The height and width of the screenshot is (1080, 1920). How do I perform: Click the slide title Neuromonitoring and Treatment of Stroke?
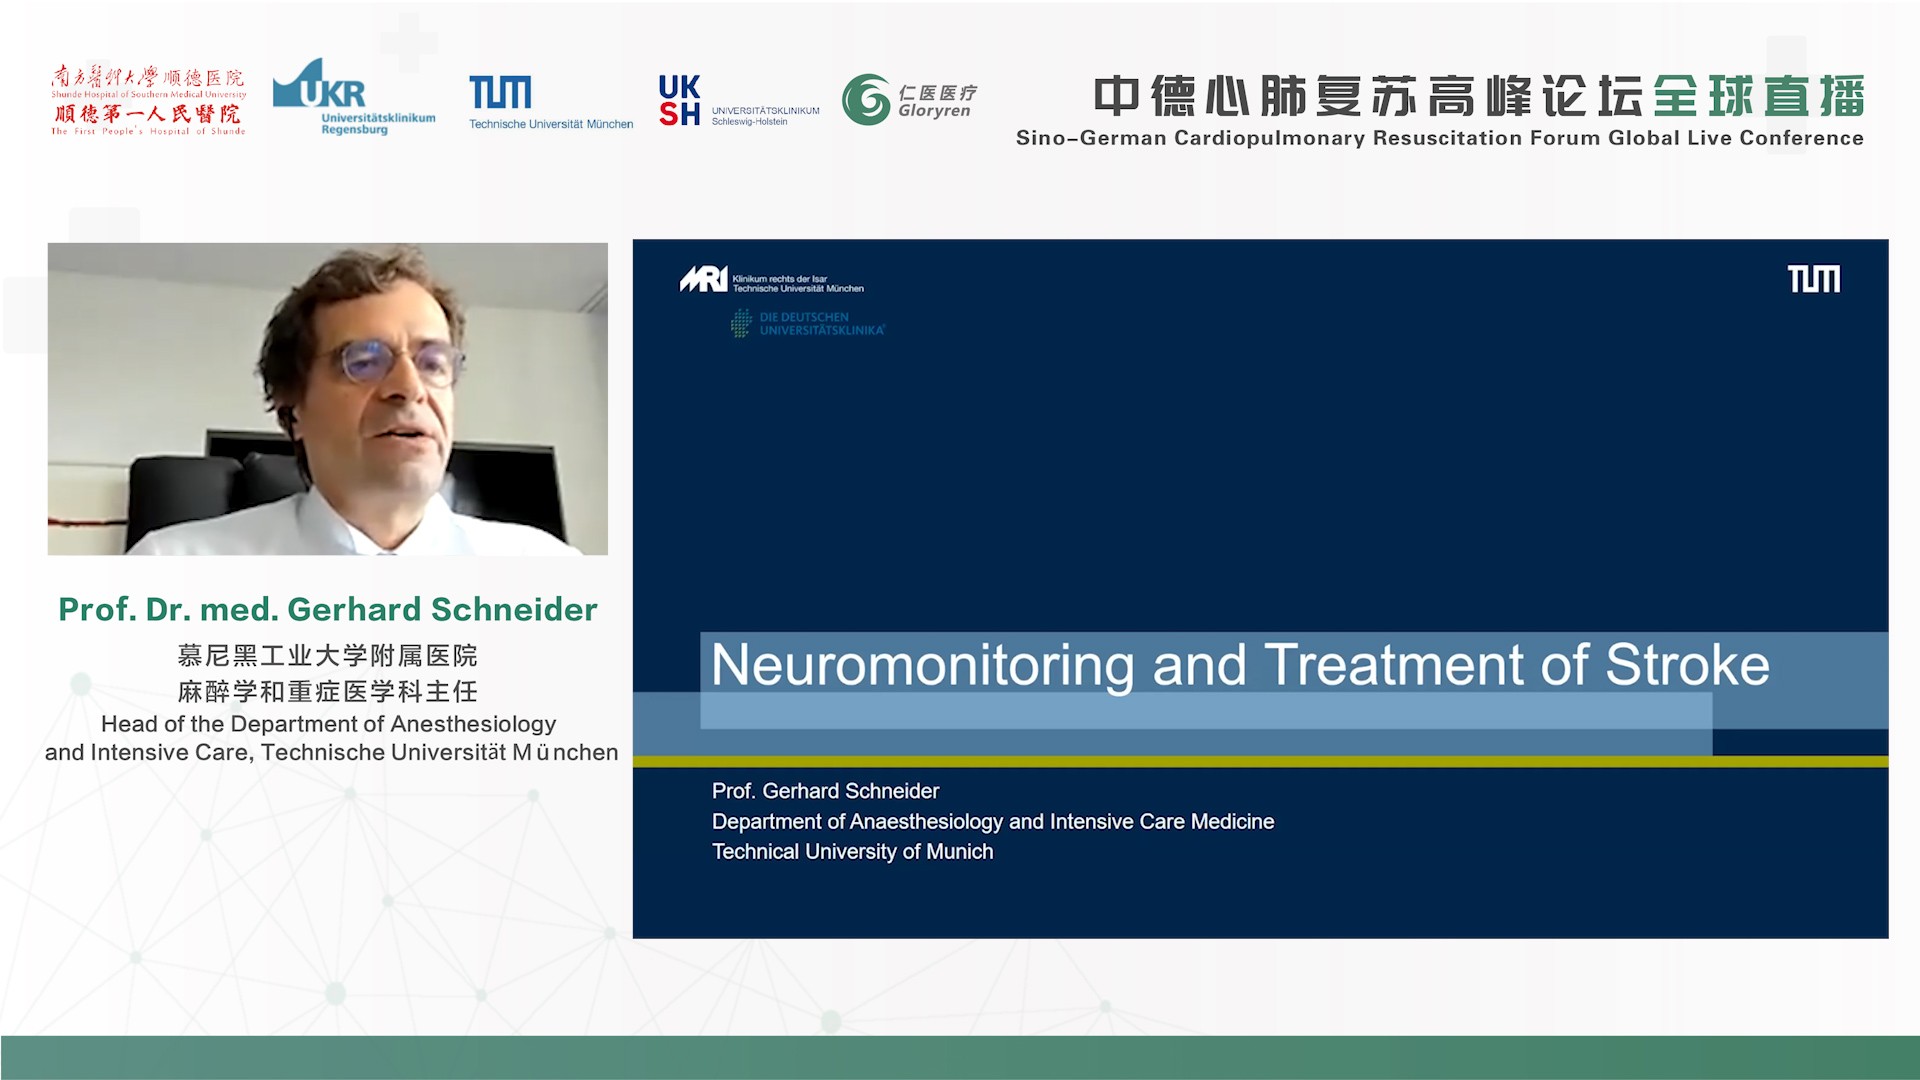tap(1239, 665)
